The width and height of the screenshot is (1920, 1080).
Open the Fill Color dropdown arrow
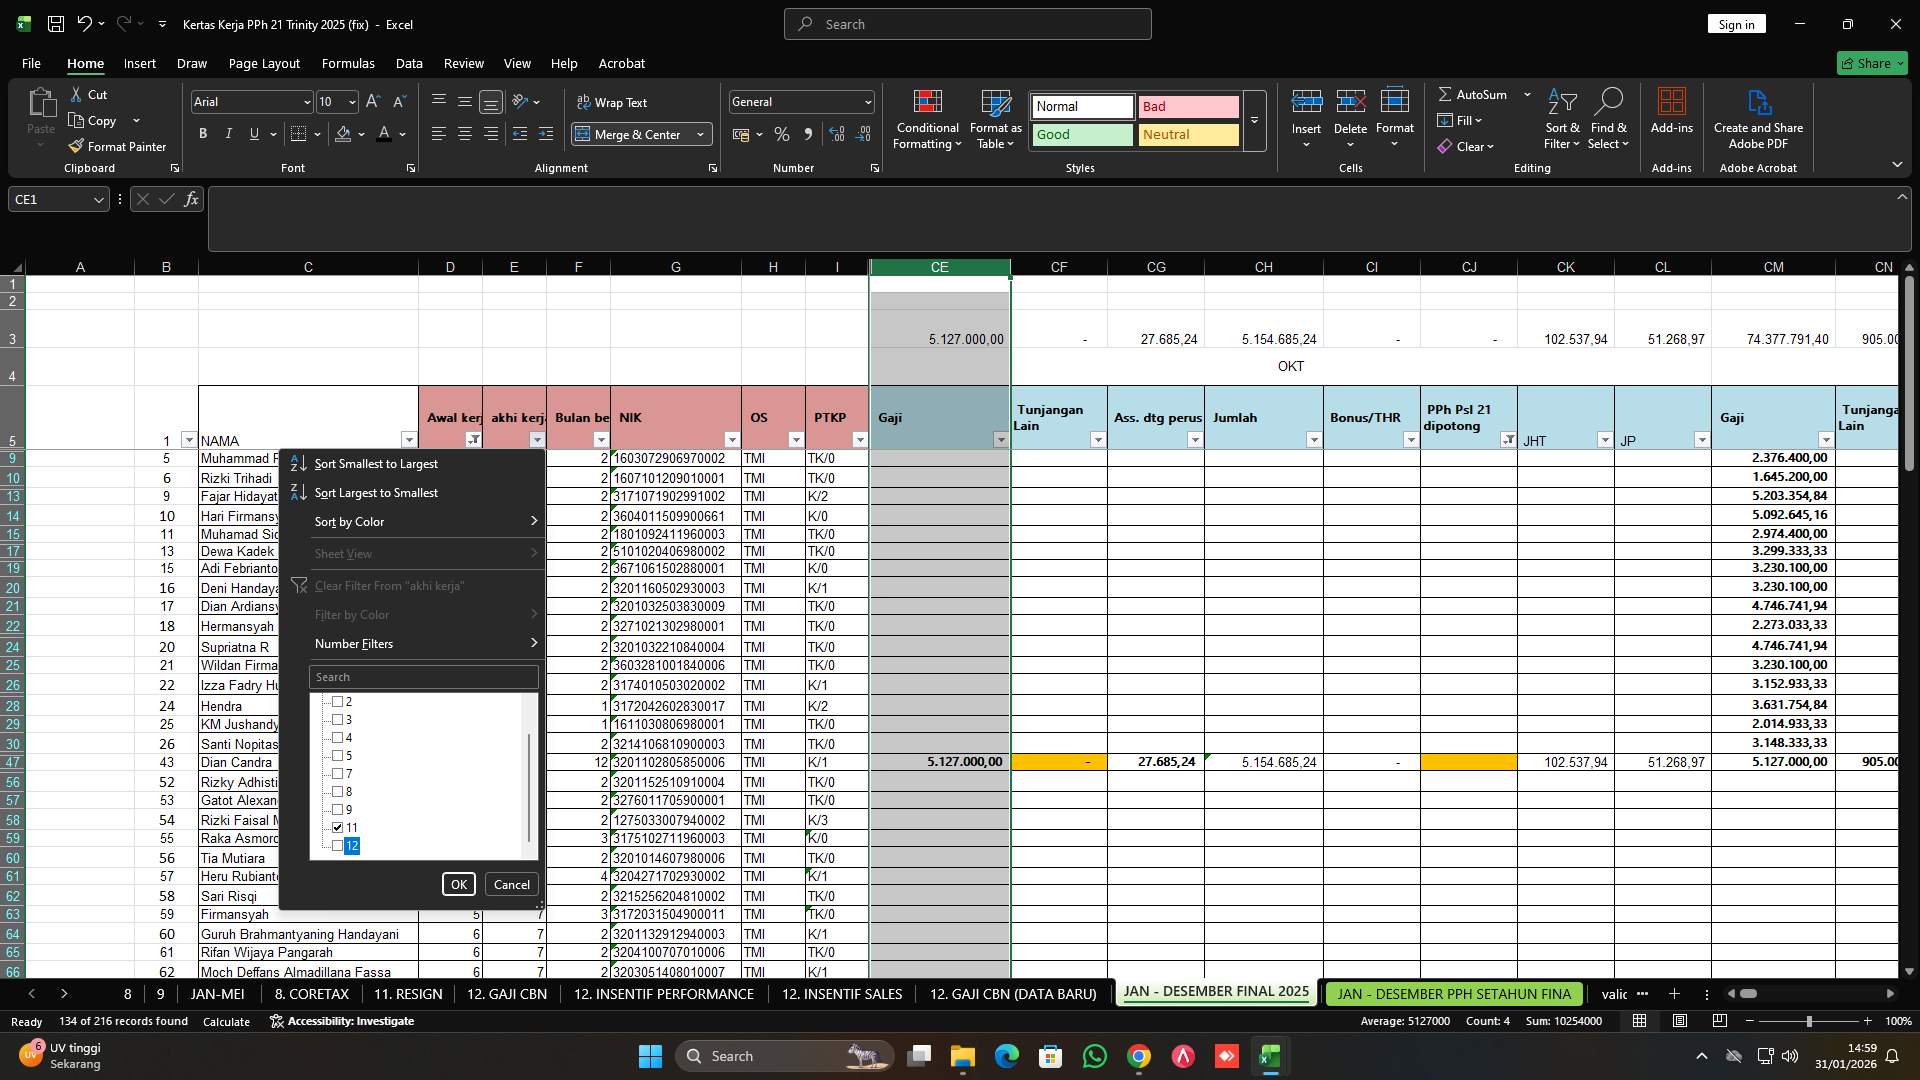362,134
